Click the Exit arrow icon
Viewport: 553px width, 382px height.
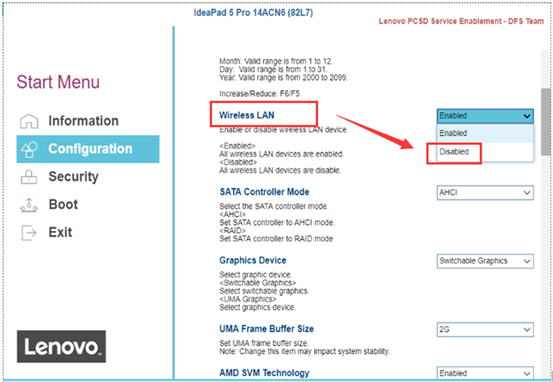[29, 232]
